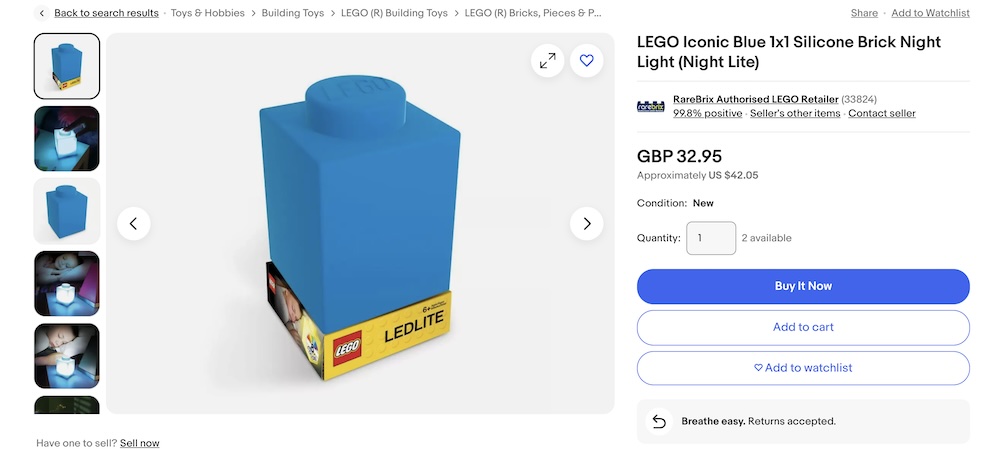Image resolution: width=1000 pixels, height=449 pixels.
Task: Click the Share link at top
Action: [864, 13]
